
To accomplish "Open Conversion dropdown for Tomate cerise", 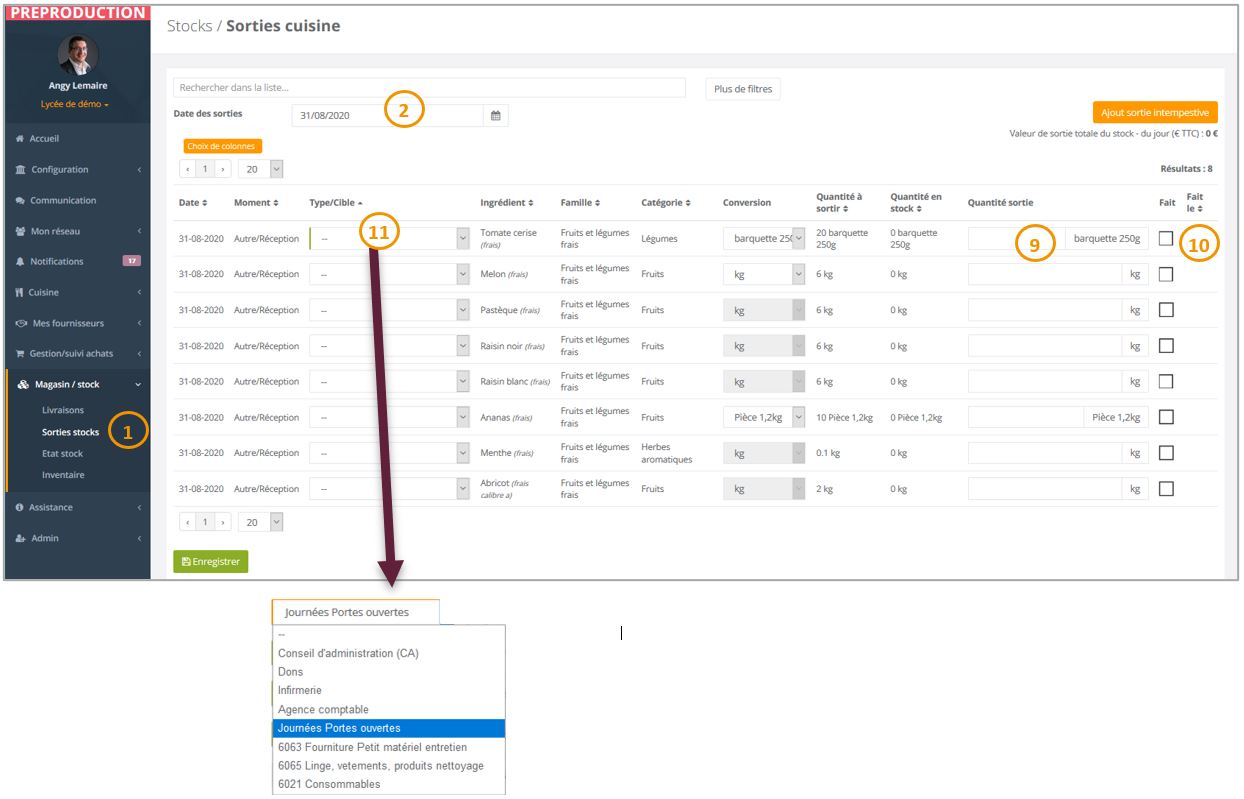I will click(x=764, y=238).
